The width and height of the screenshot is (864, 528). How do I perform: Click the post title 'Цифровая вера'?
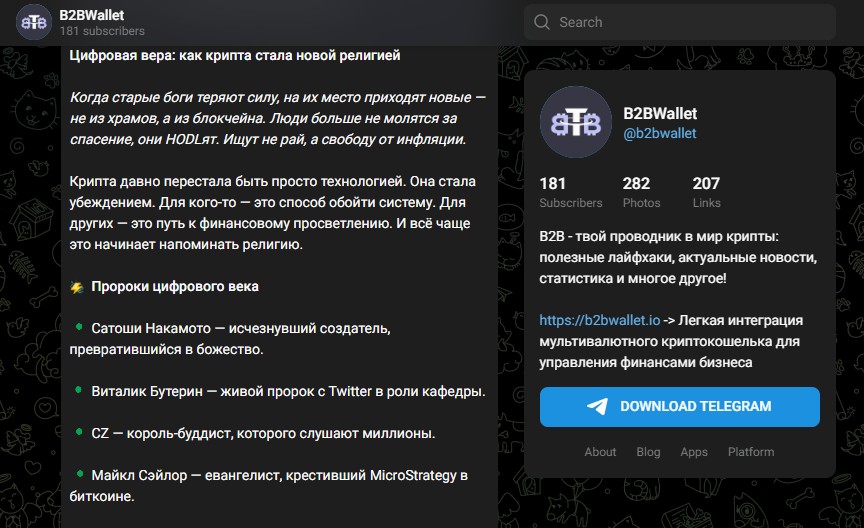click(235, 56)
